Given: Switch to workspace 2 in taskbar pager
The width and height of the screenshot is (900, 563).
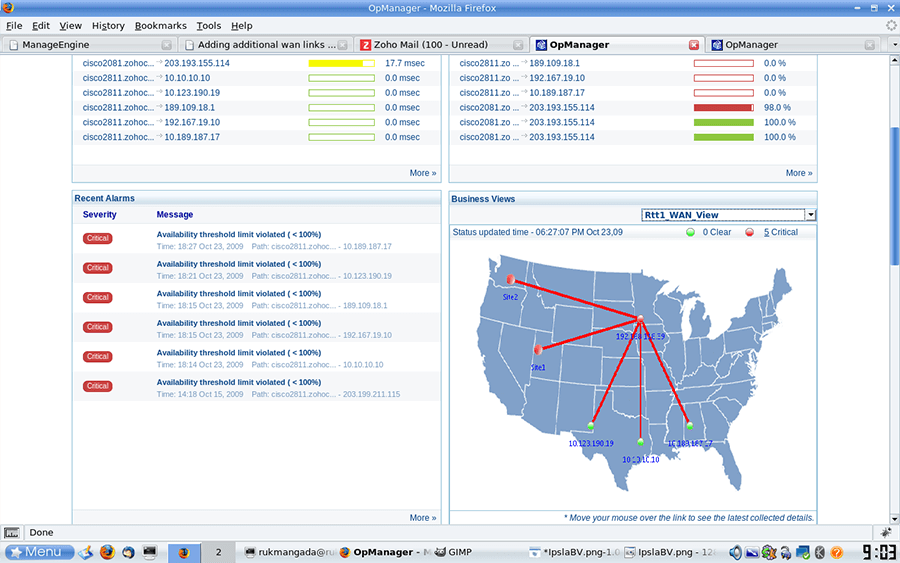Looking at the screenshot, I should (218, 552).
